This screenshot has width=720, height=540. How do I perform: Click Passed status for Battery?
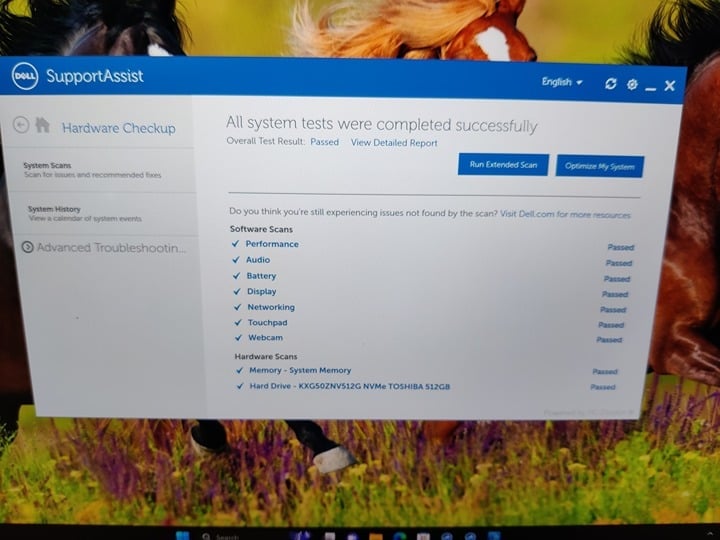(x=617, y=279)
